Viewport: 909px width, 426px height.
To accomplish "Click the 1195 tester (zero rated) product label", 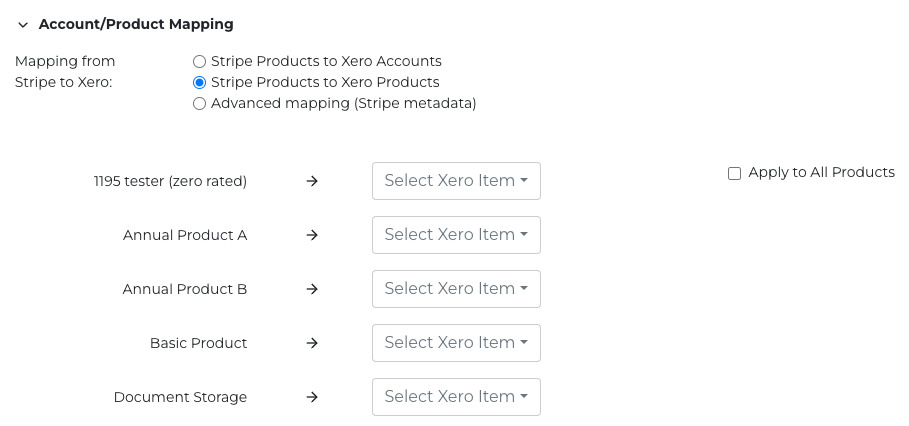I will 170,182.
